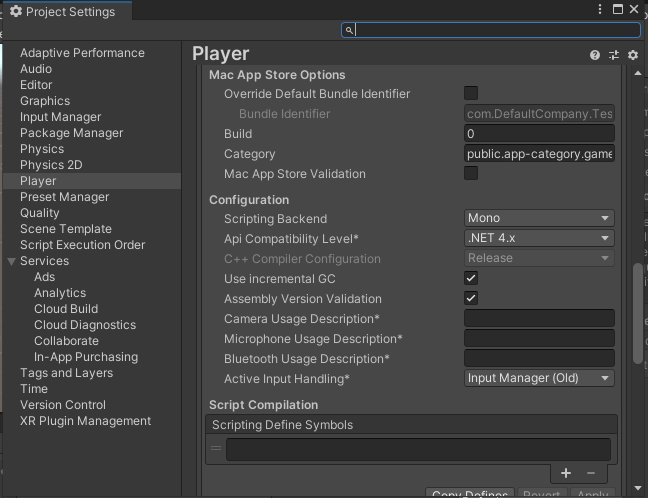Image resolution: width=648 pixels, height=498 pixels.
Task: Toggle Override Default Bundle Identifier checkbox
Action: 471,93
